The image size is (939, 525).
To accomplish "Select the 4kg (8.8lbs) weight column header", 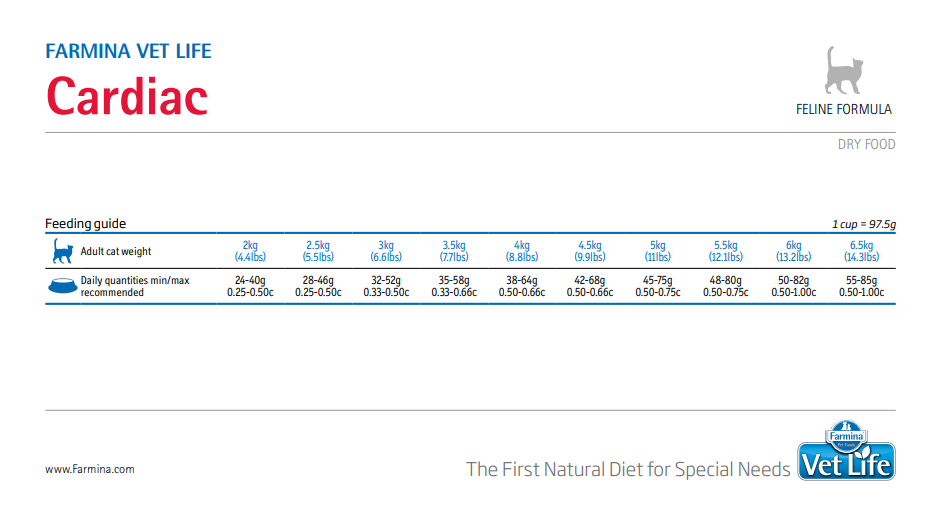I will click(522, 251).
